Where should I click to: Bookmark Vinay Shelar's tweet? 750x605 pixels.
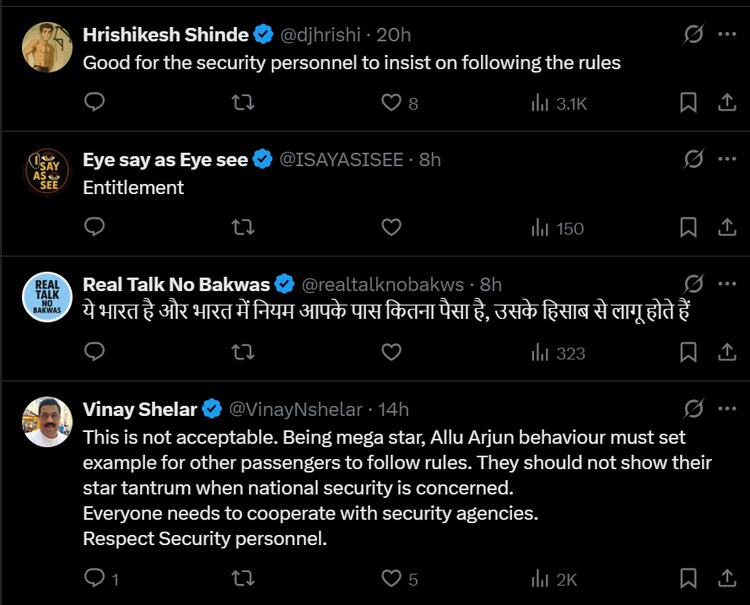(688, 578)
